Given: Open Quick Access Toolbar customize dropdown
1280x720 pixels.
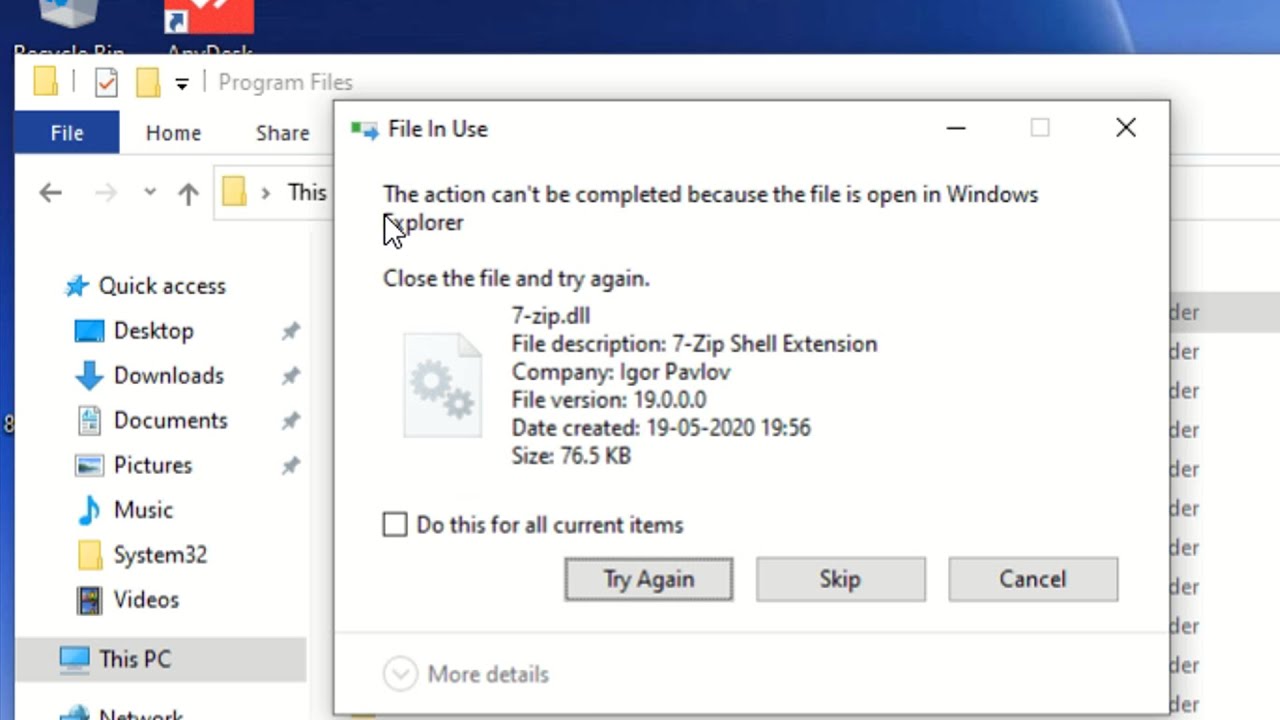Looking at the screenshot, I should (x=181, y=84).
